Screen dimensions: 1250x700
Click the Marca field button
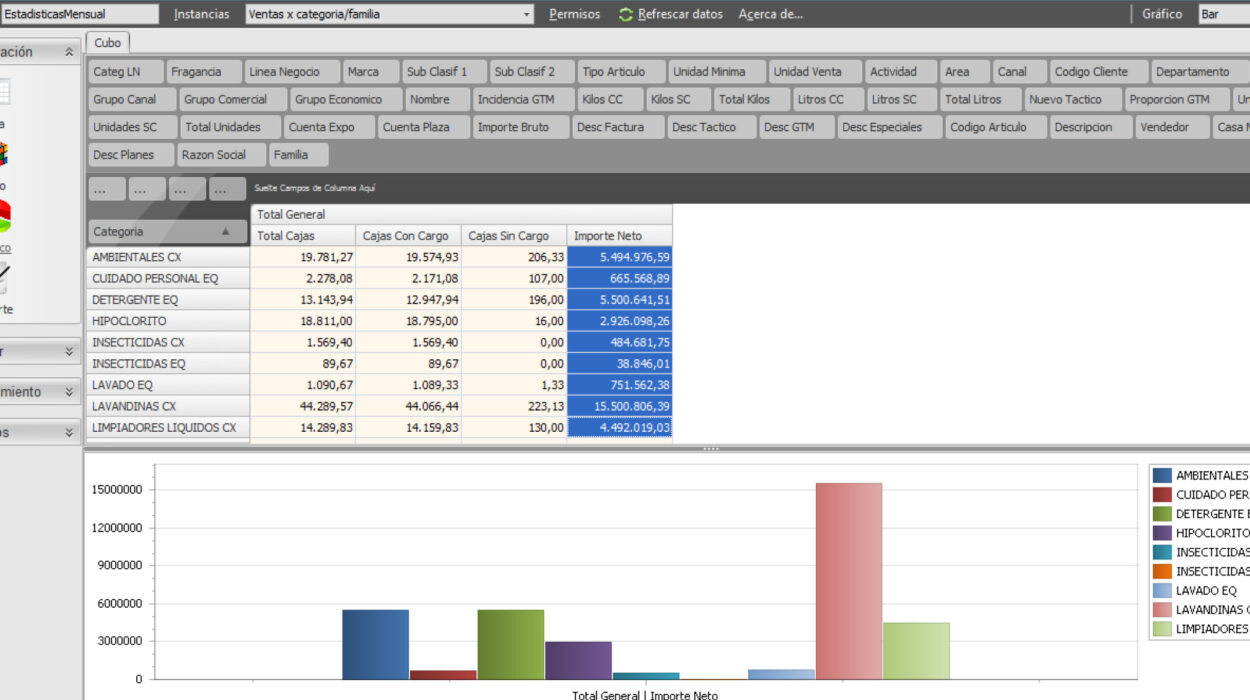pos(369,72)
